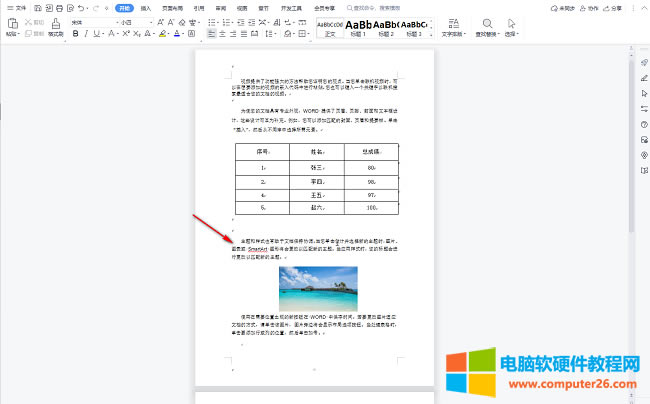This screenshot has height=404, width=650.
Task: Click the Format Painter brush icon
Action: [55, 22]
